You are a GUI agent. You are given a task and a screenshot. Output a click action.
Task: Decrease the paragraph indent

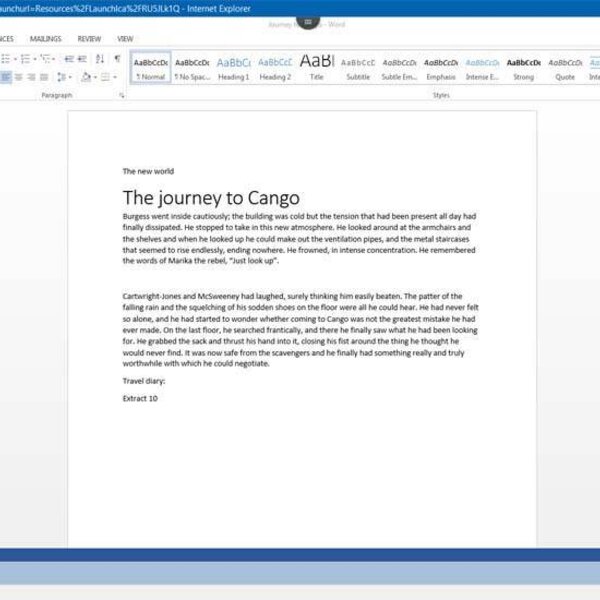pos(69,59)
